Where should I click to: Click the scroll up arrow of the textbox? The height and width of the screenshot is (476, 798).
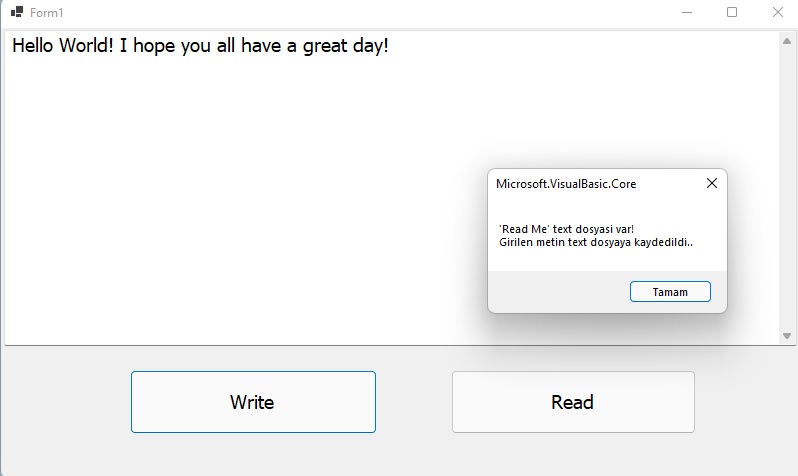pos(787,41)
